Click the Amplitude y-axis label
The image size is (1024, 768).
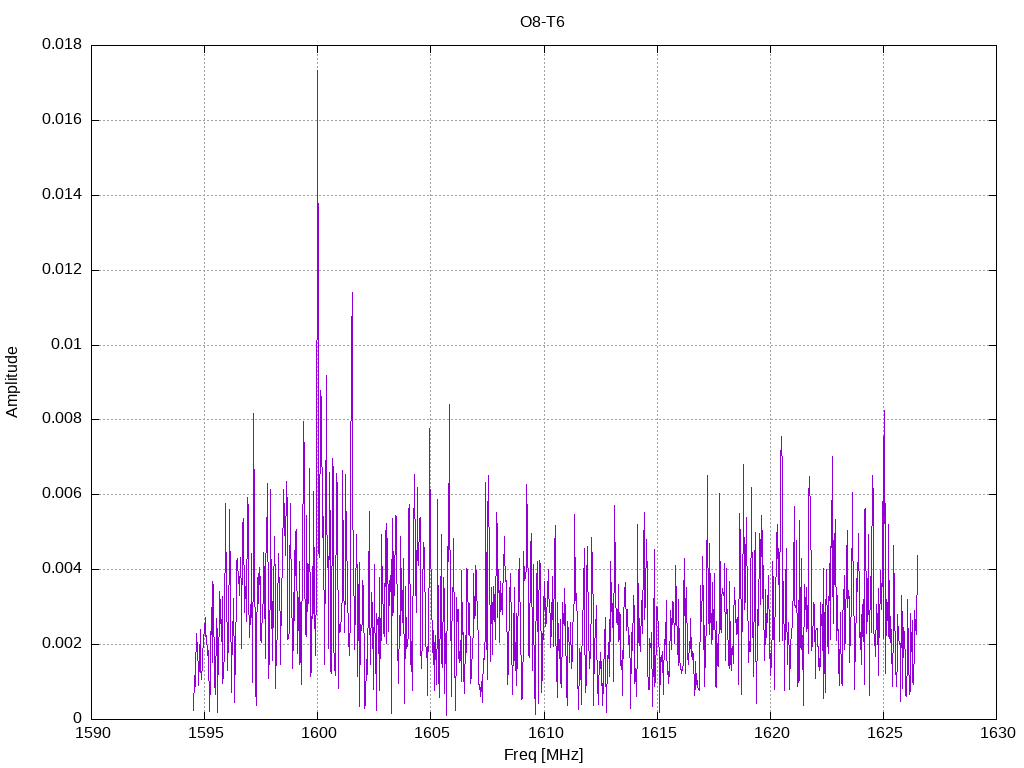pyautogui.click(x=12, y=382)
